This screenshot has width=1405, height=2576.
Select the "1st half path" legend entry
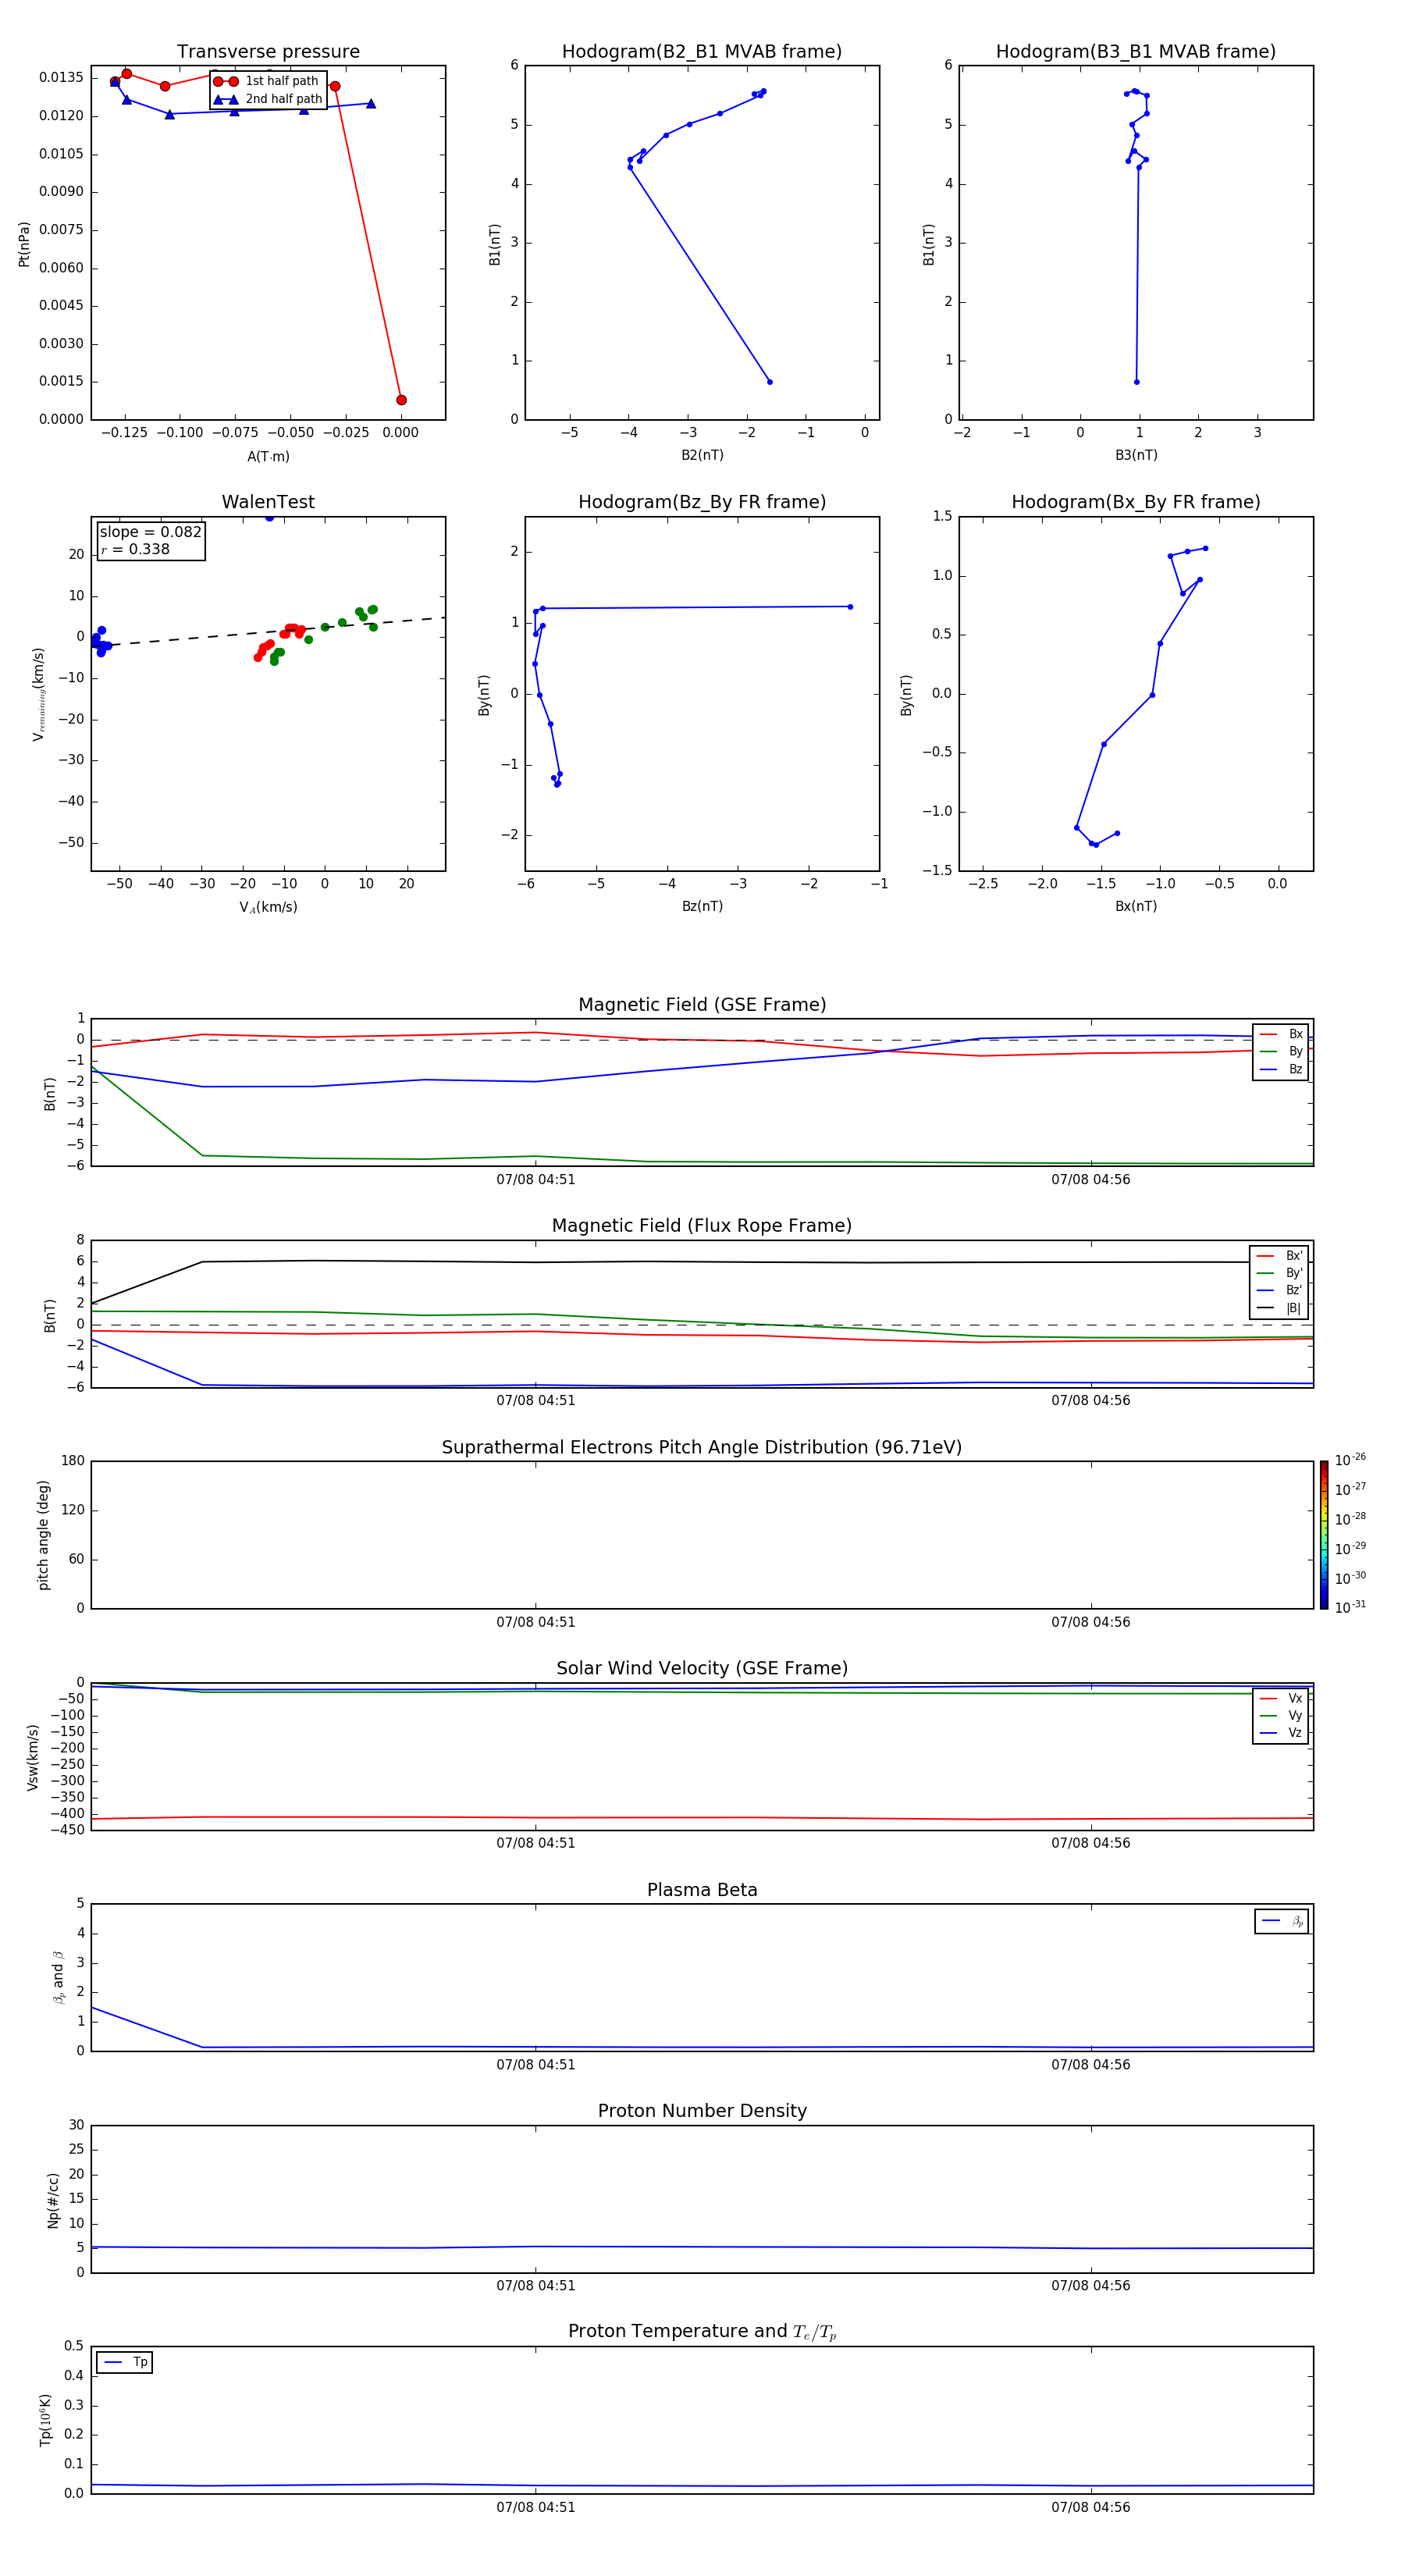(x=266, y=81)
